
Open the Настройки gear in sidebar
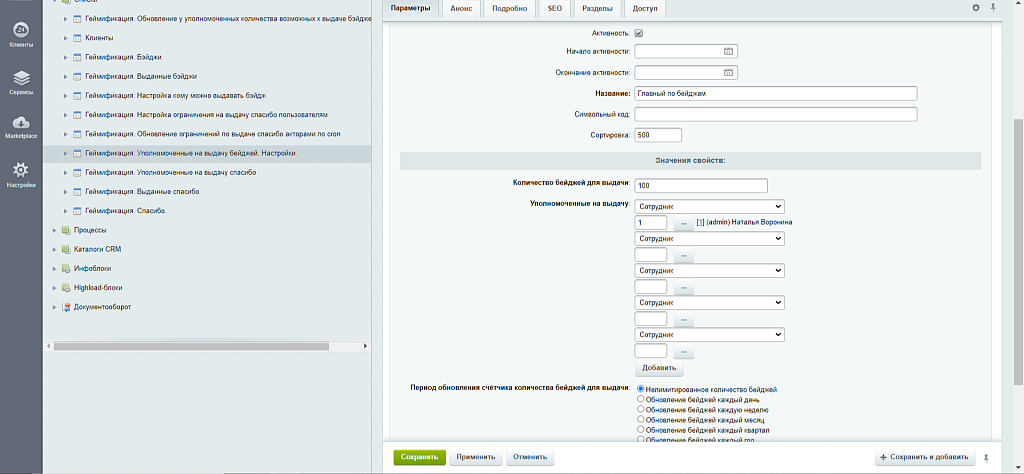[21, 174]
